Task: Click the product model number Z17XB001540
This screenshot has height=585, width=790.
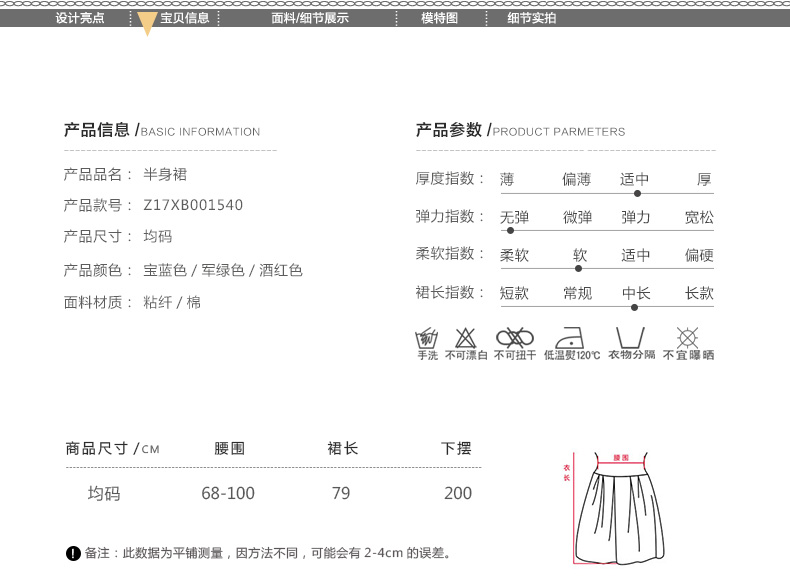Action: pyautogui.click(x=193, y=205)
